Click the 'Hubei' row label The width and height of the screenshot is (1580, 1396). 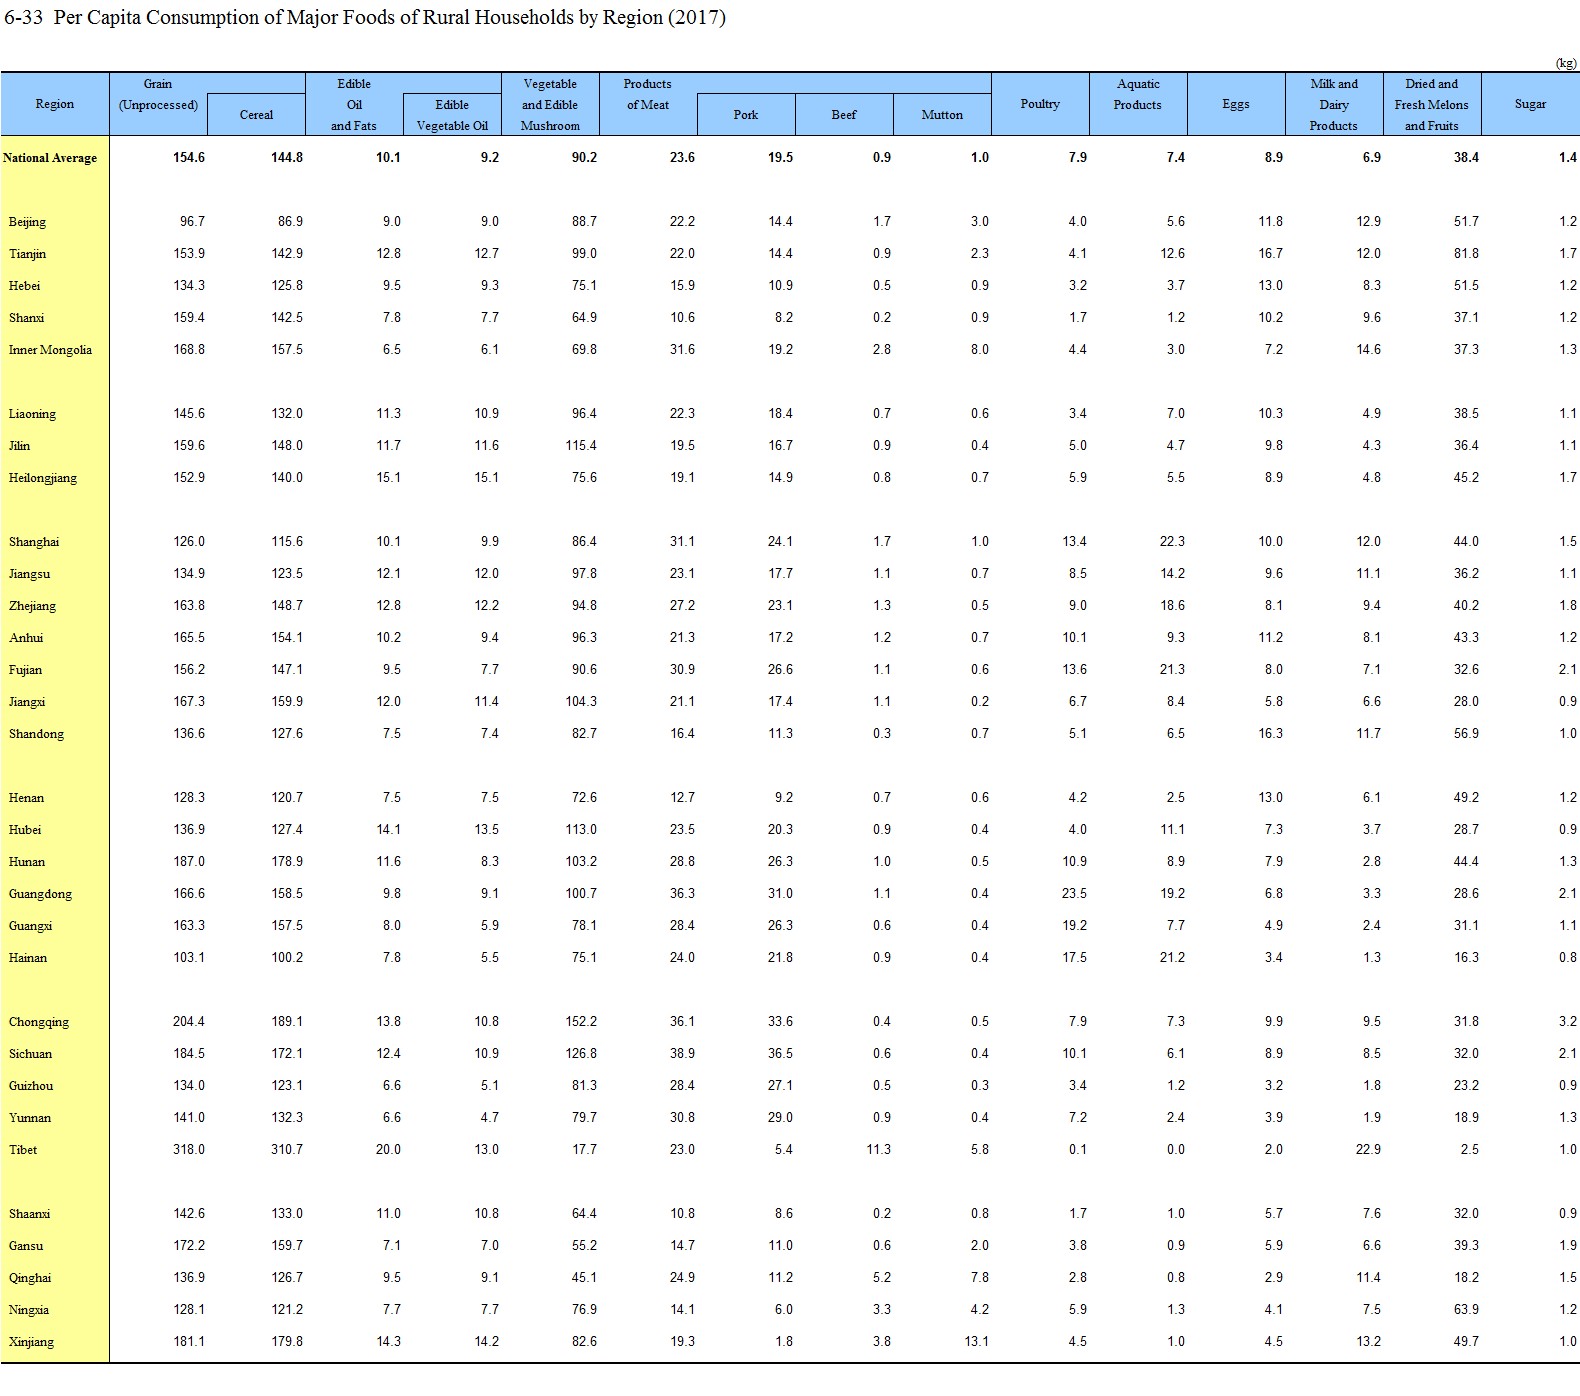25,830
